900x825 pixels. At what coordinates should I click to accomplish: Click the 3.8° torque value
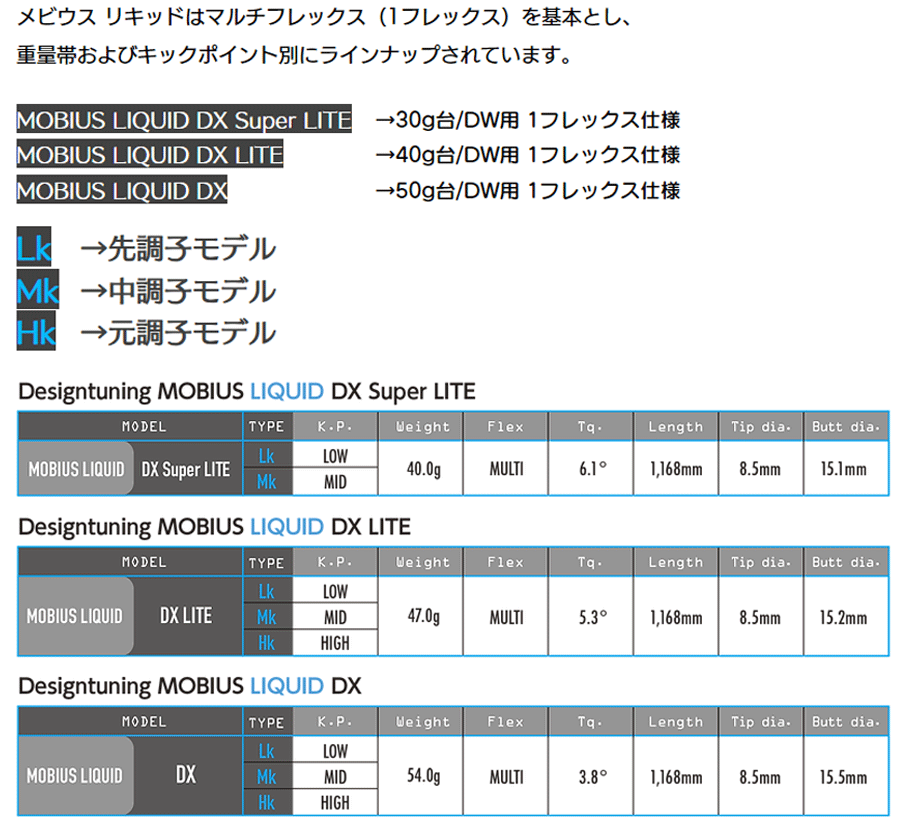click(x=592, y=777)
